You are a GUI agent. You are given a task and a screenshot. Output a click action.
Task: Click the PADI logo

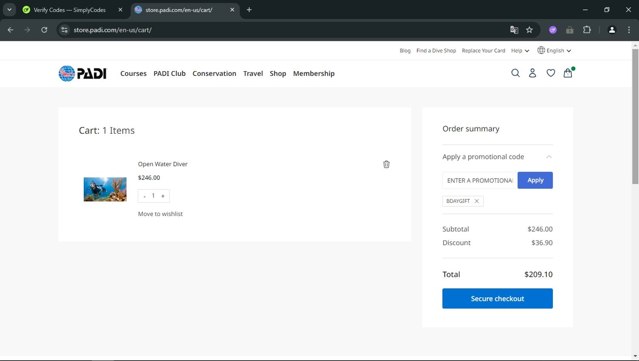[x=82, y=73]
